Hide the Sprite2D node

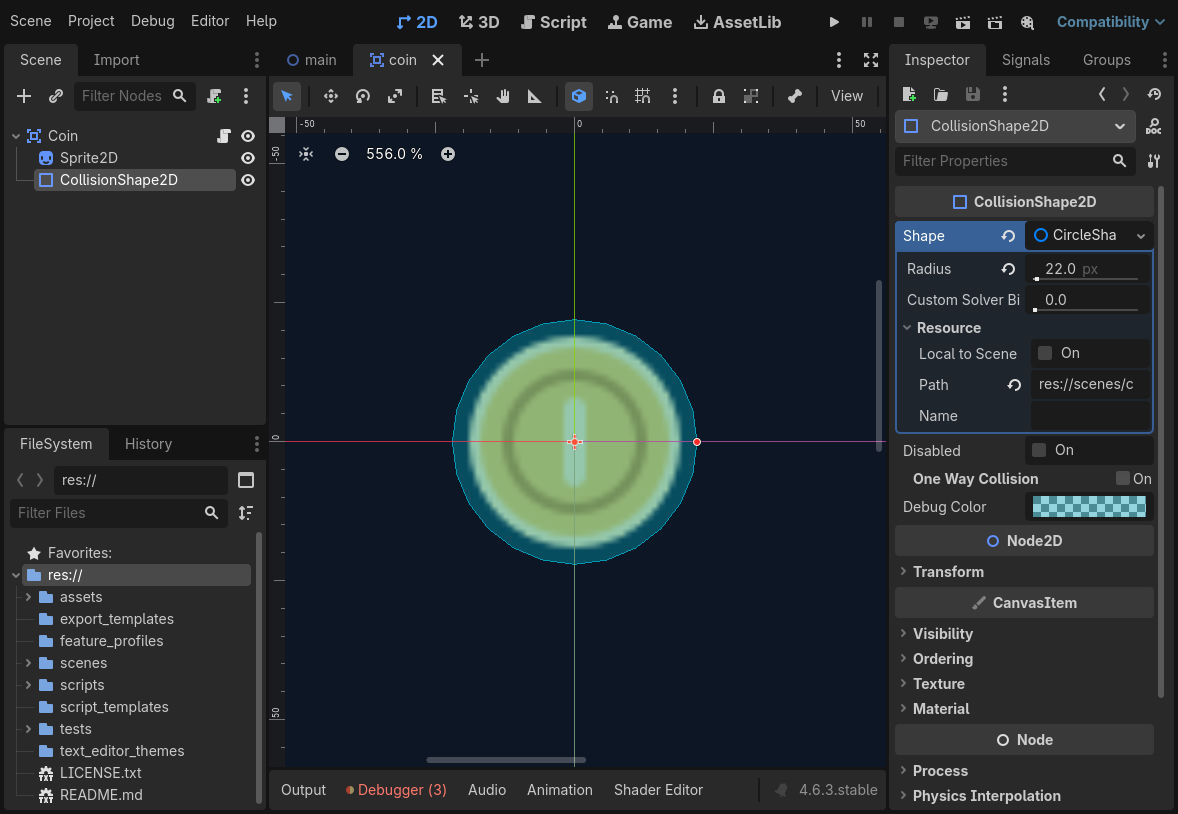point(248,158)
